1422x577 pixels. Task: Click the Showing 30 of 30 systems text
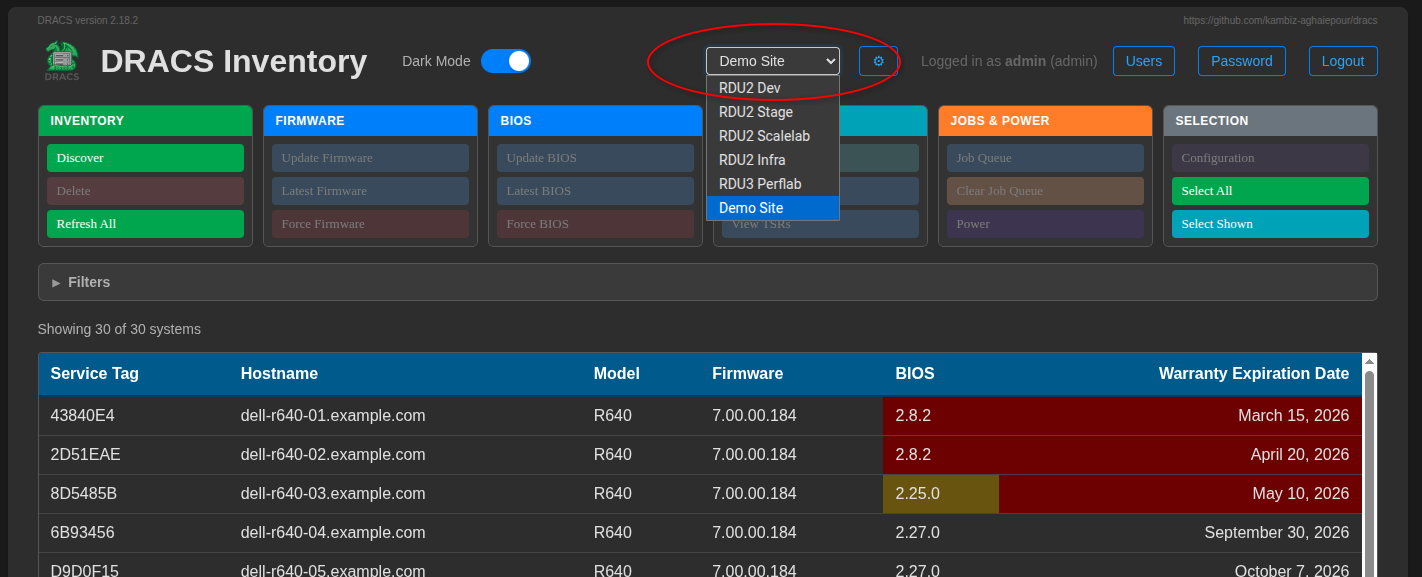[x=119, y=329]
